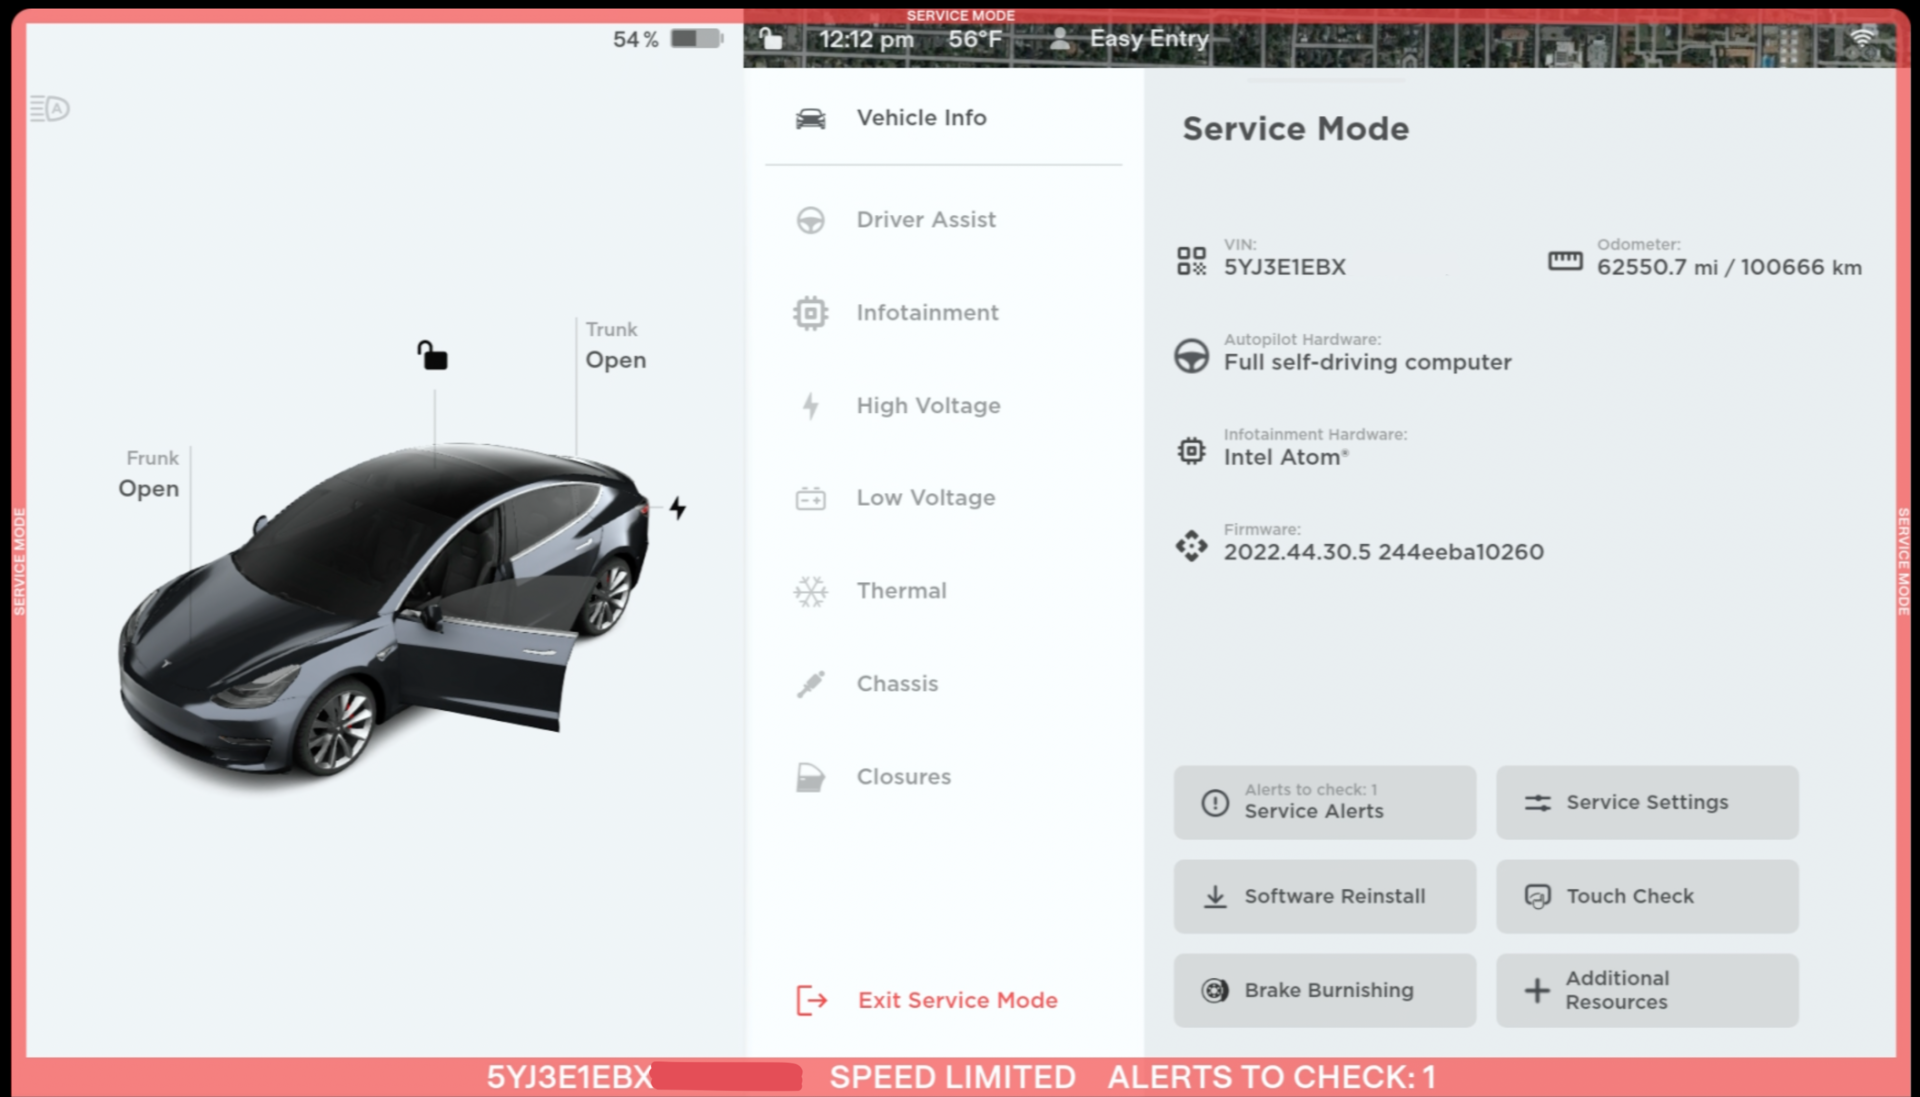
Task: Toggle the lock icon in the status bar
Action: click(770, 38)
